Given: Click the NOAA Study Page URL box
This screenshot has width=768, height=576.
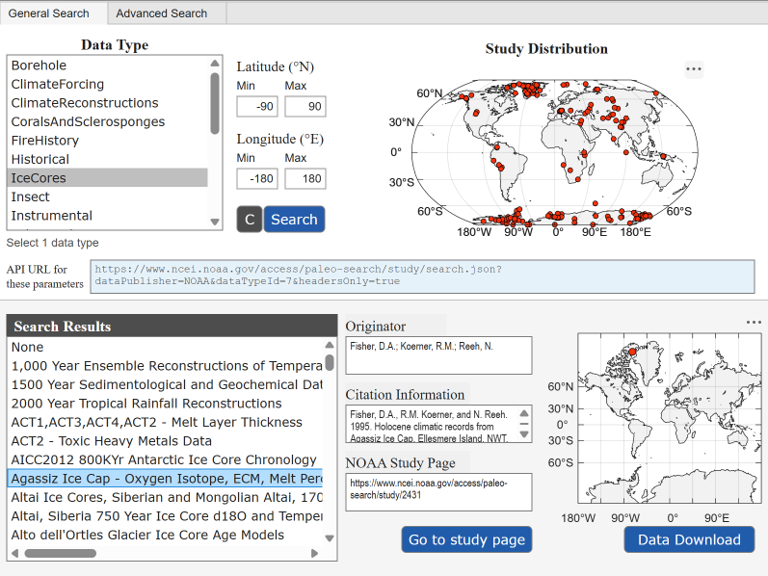Looking at the screenshot, I should point(439,492).
